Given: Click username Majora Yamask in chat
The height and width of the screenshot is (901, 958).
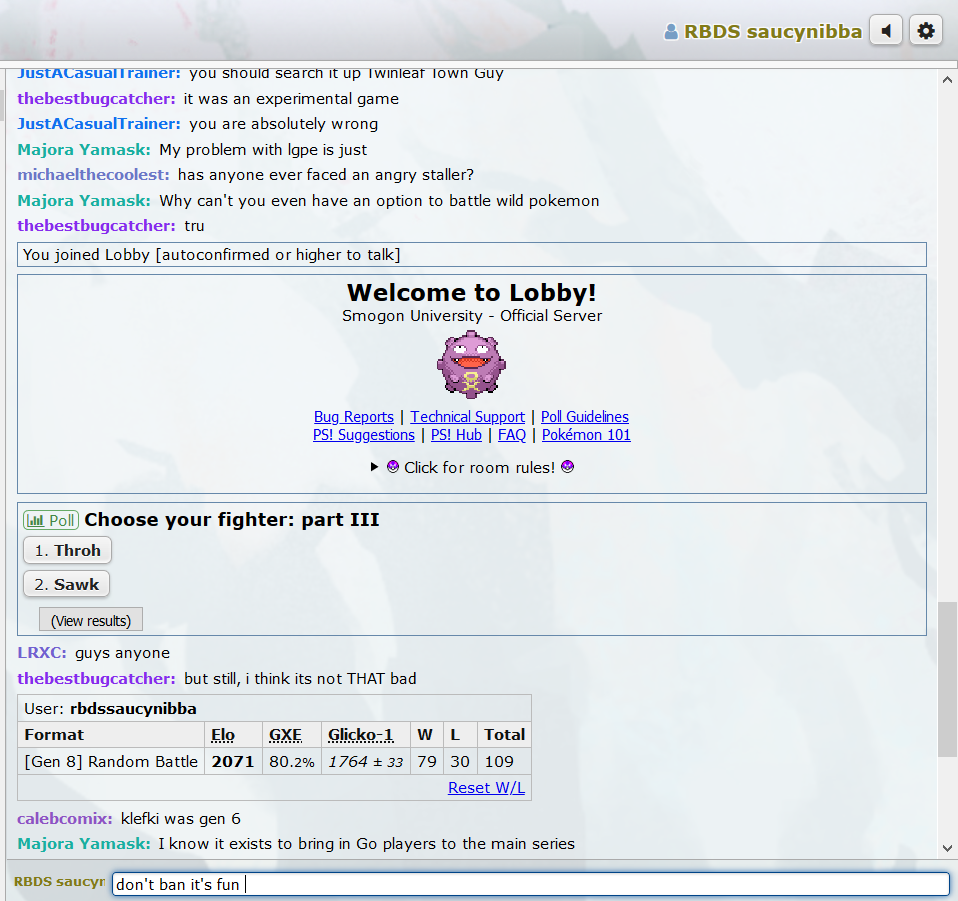Looking at the screenshot, I should (x=84, y=150).
